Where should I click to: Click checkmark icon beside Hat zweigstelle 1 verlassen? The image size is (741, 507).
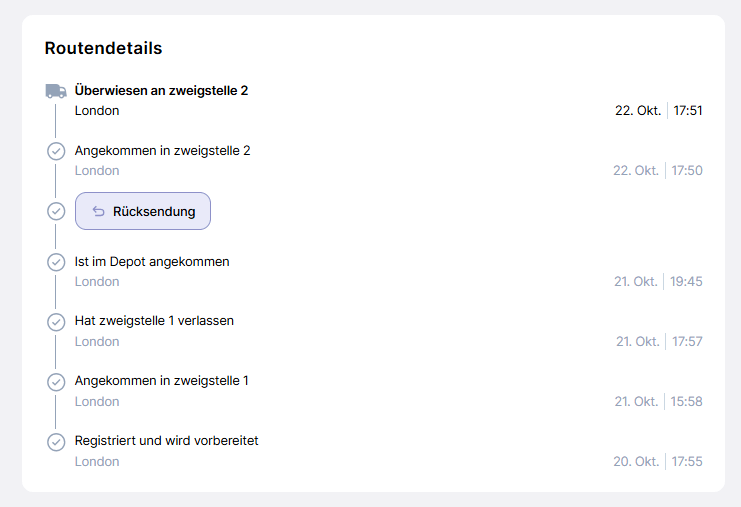click(56, 322)
